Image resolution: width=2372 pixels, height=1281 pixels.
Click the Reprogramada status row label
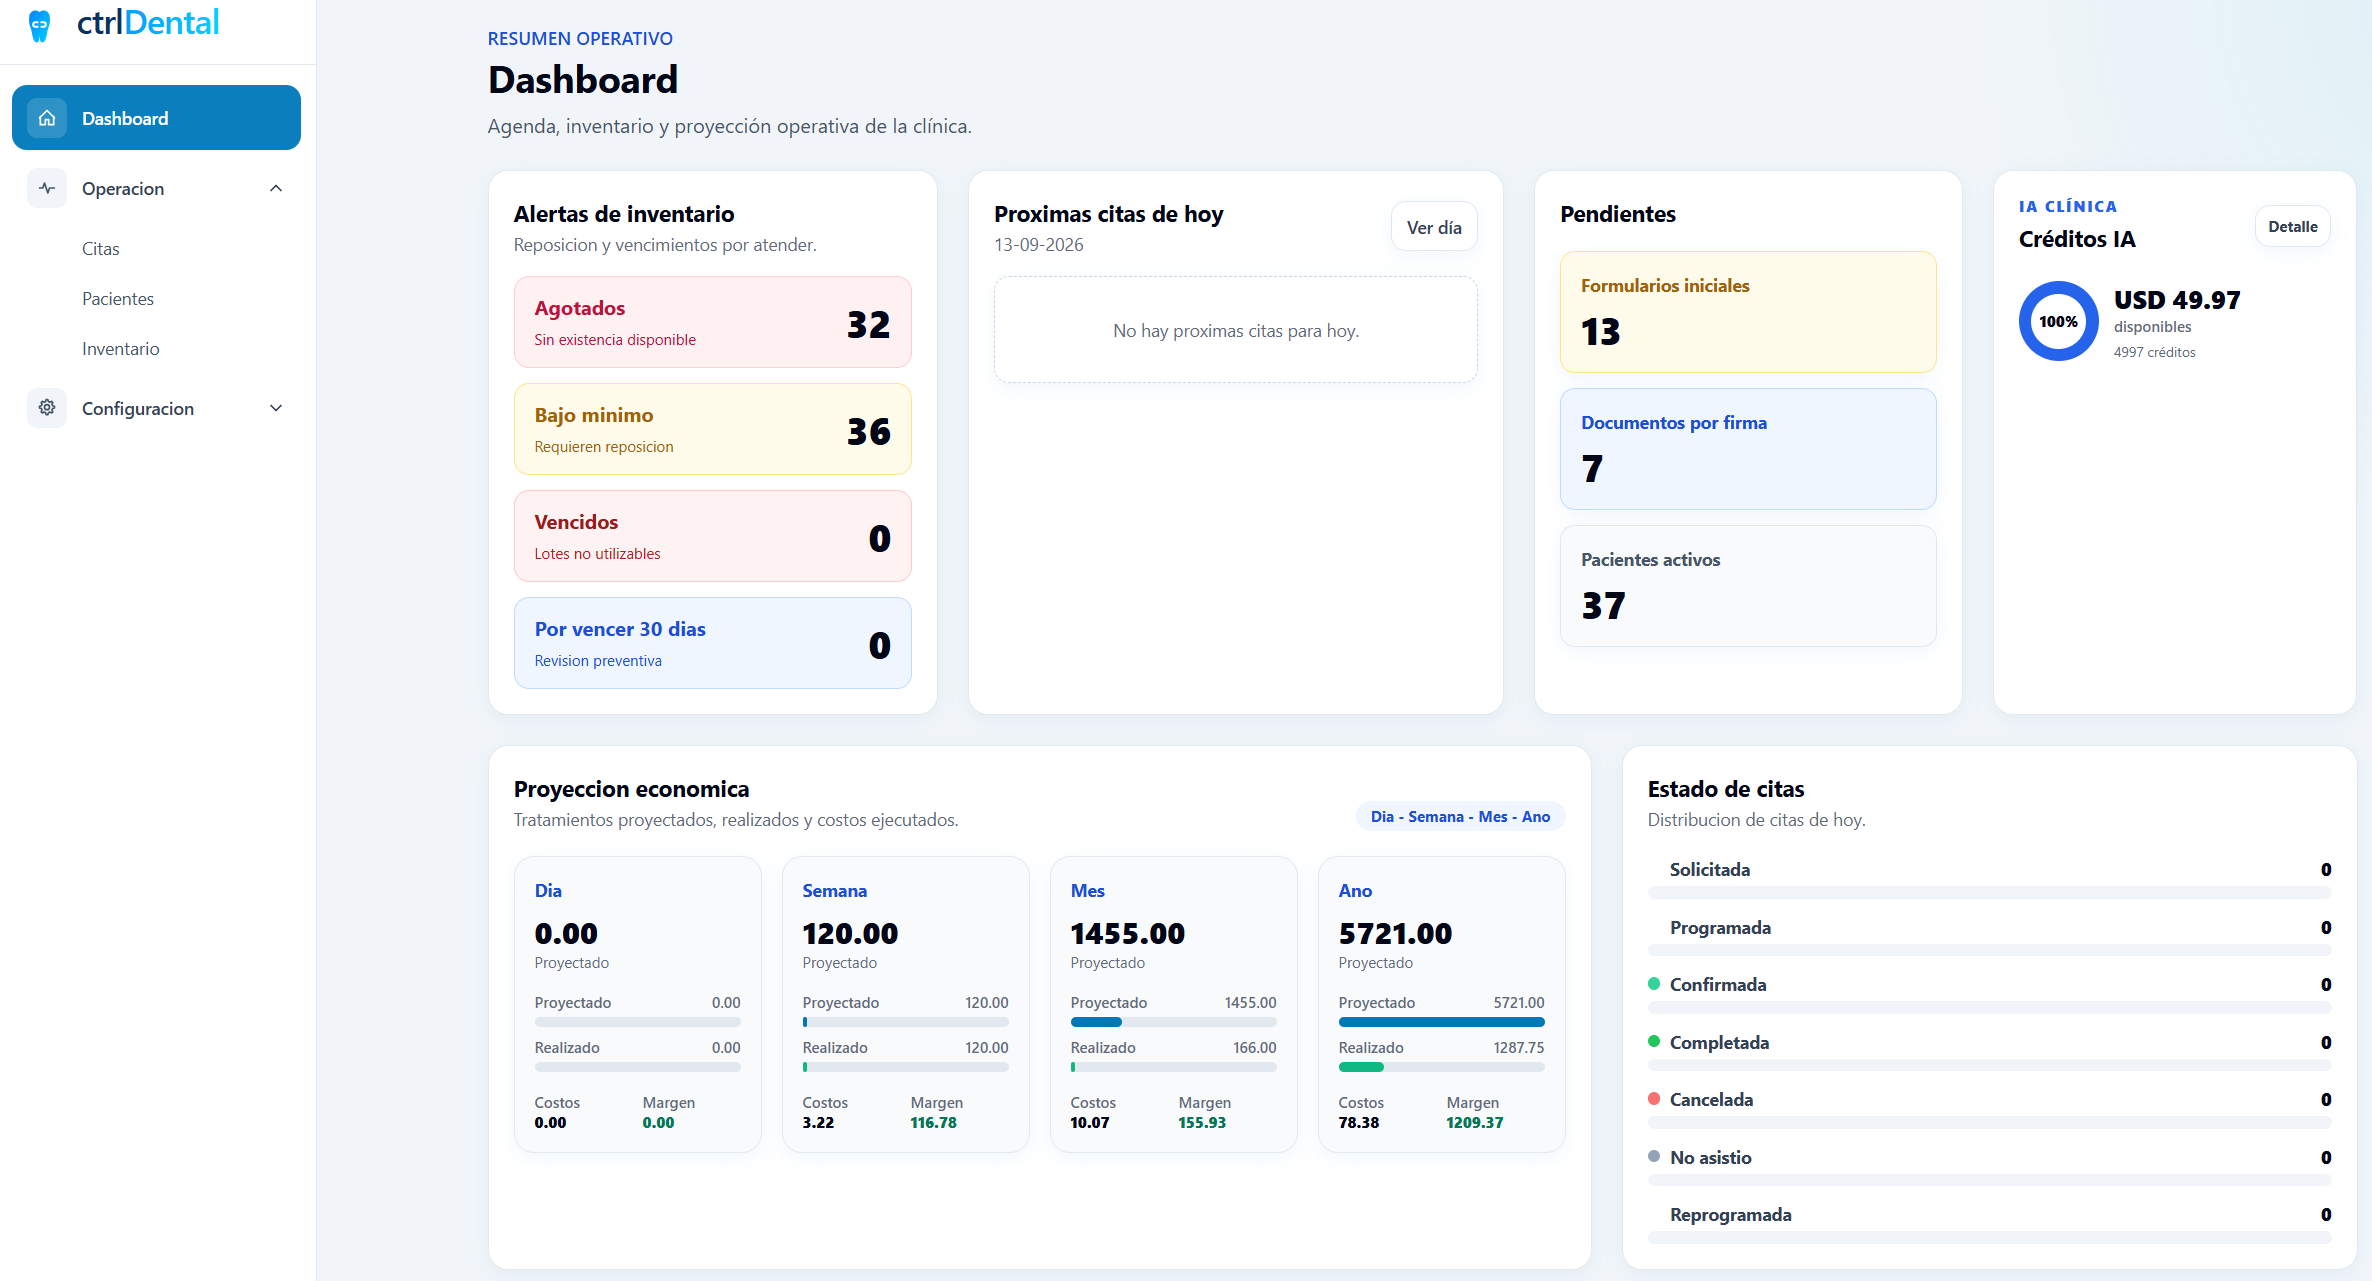(x=1730, y=1215)
